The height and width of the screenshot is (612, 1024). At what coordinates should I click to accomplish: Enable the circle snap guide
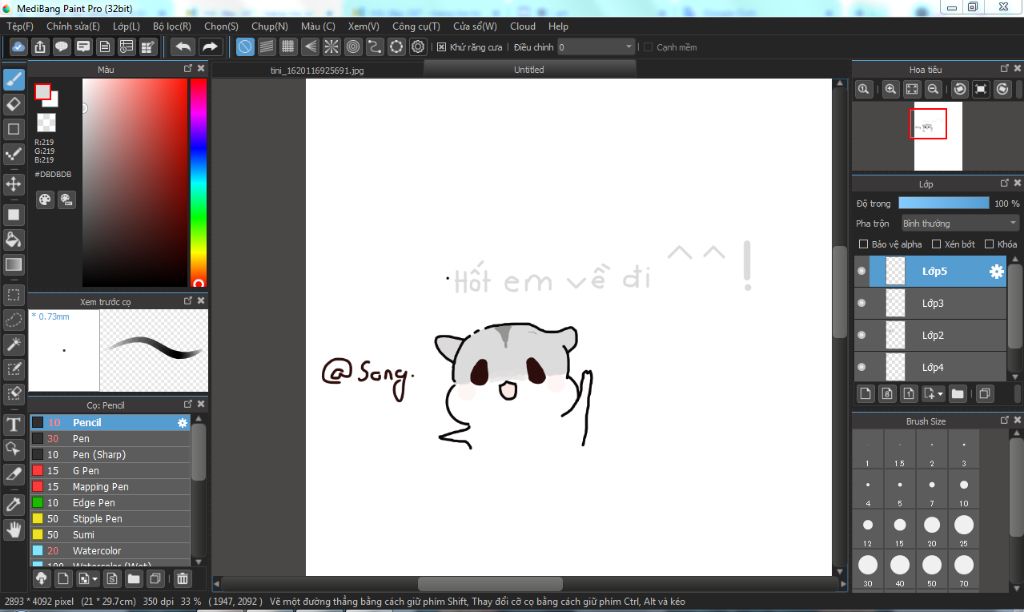pyautogui.click(x=353, y=47)
